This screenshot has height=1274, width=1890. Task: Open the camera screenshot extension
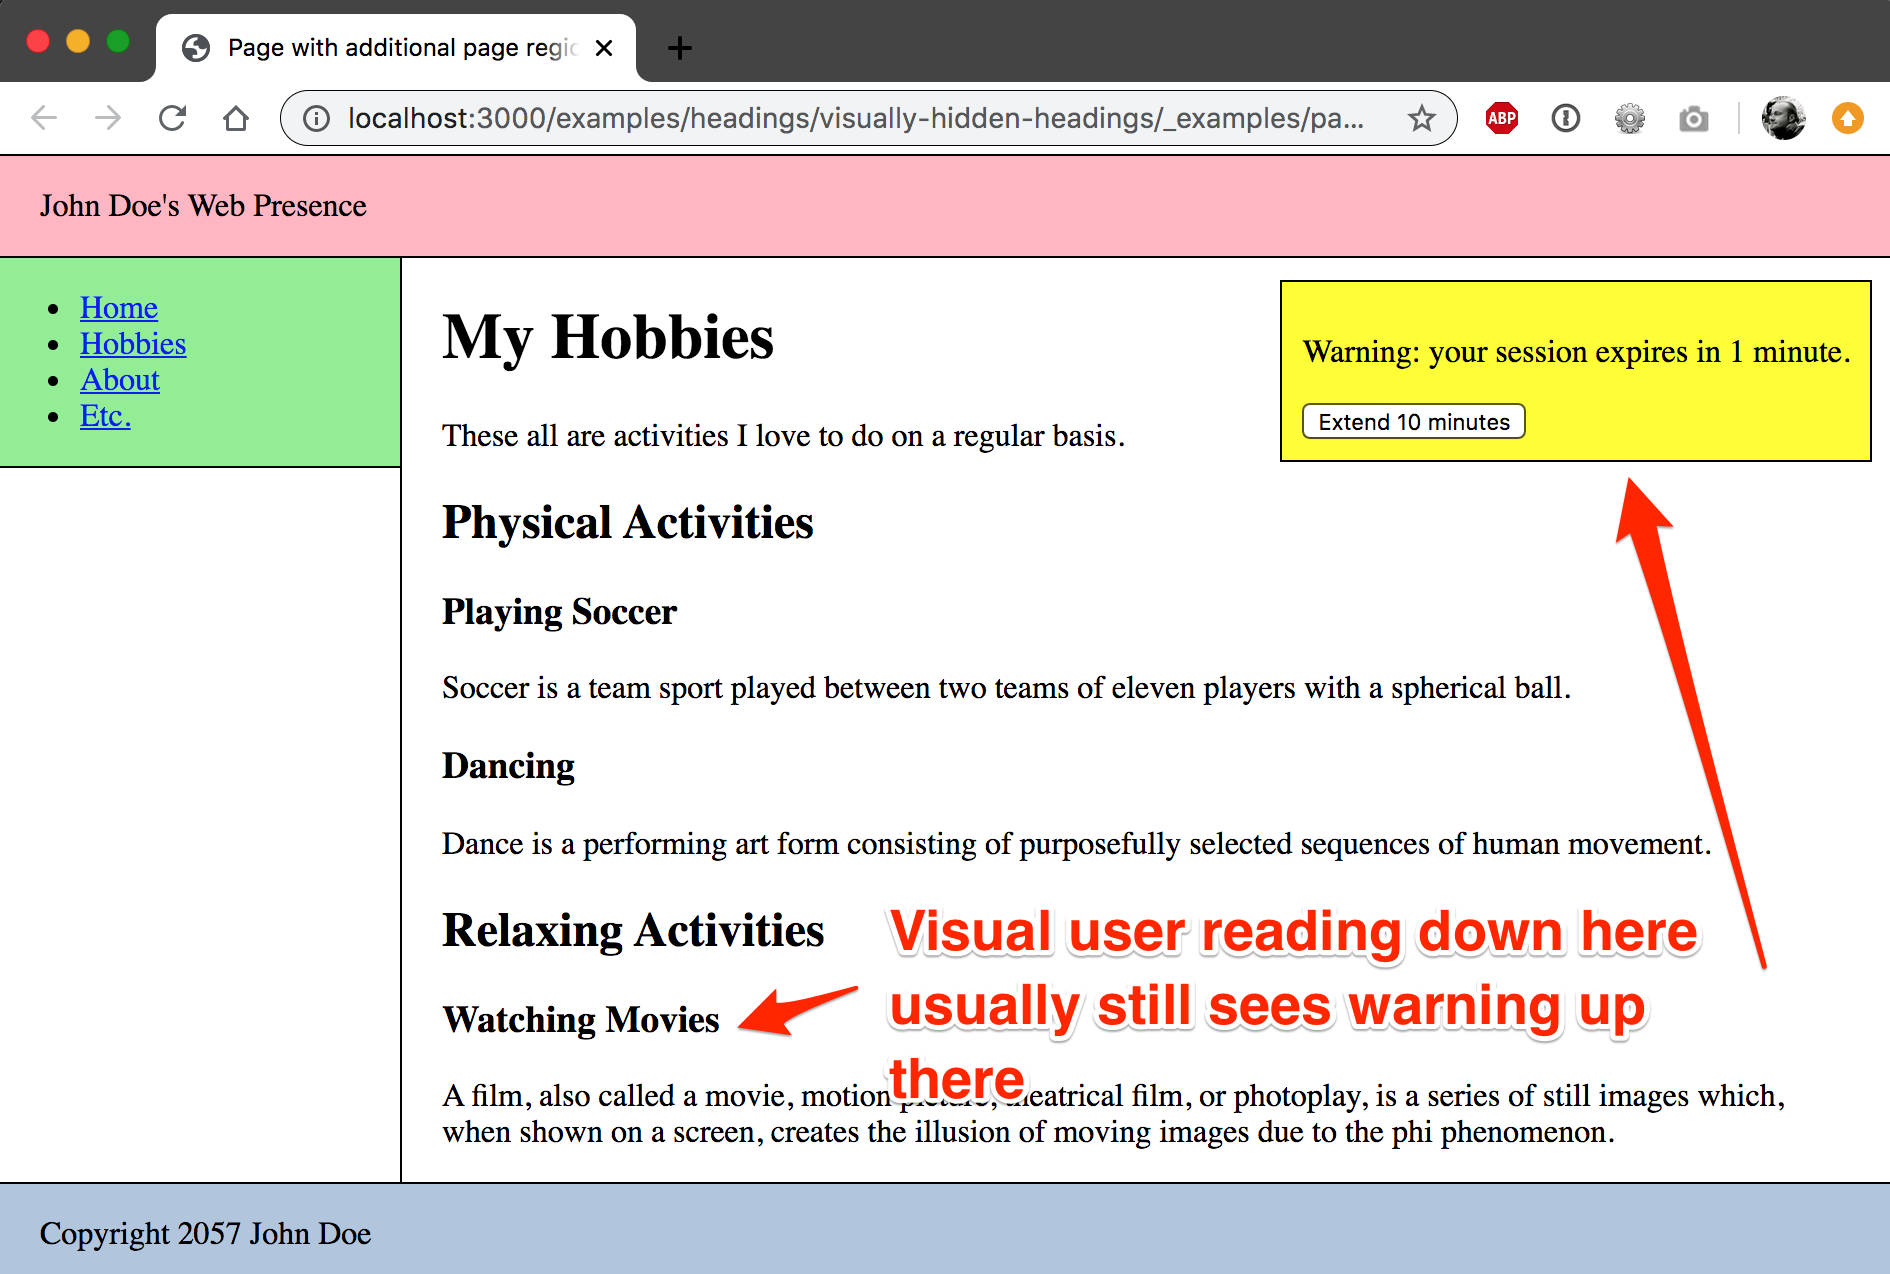pyautogui.click(x=1693, y=119)
